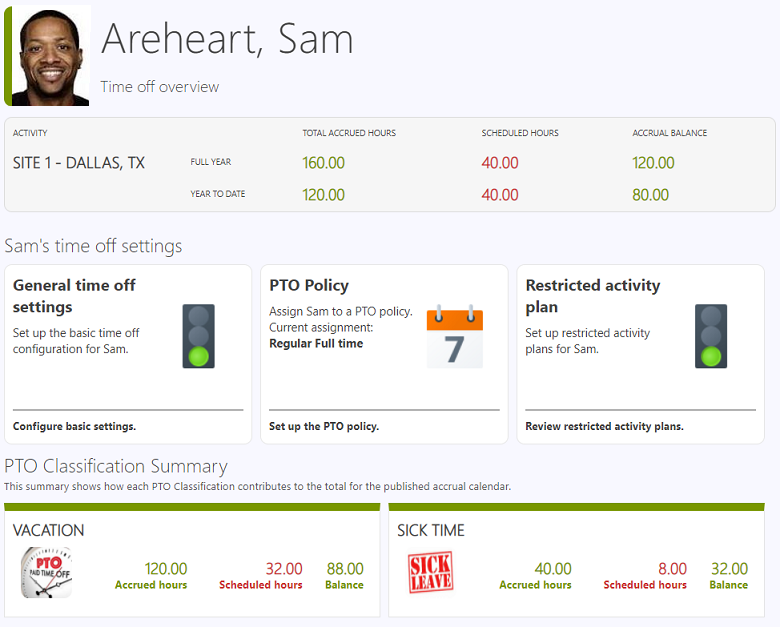Open the Configure basic settings link
780x627 pixels.
click(75, 426)
